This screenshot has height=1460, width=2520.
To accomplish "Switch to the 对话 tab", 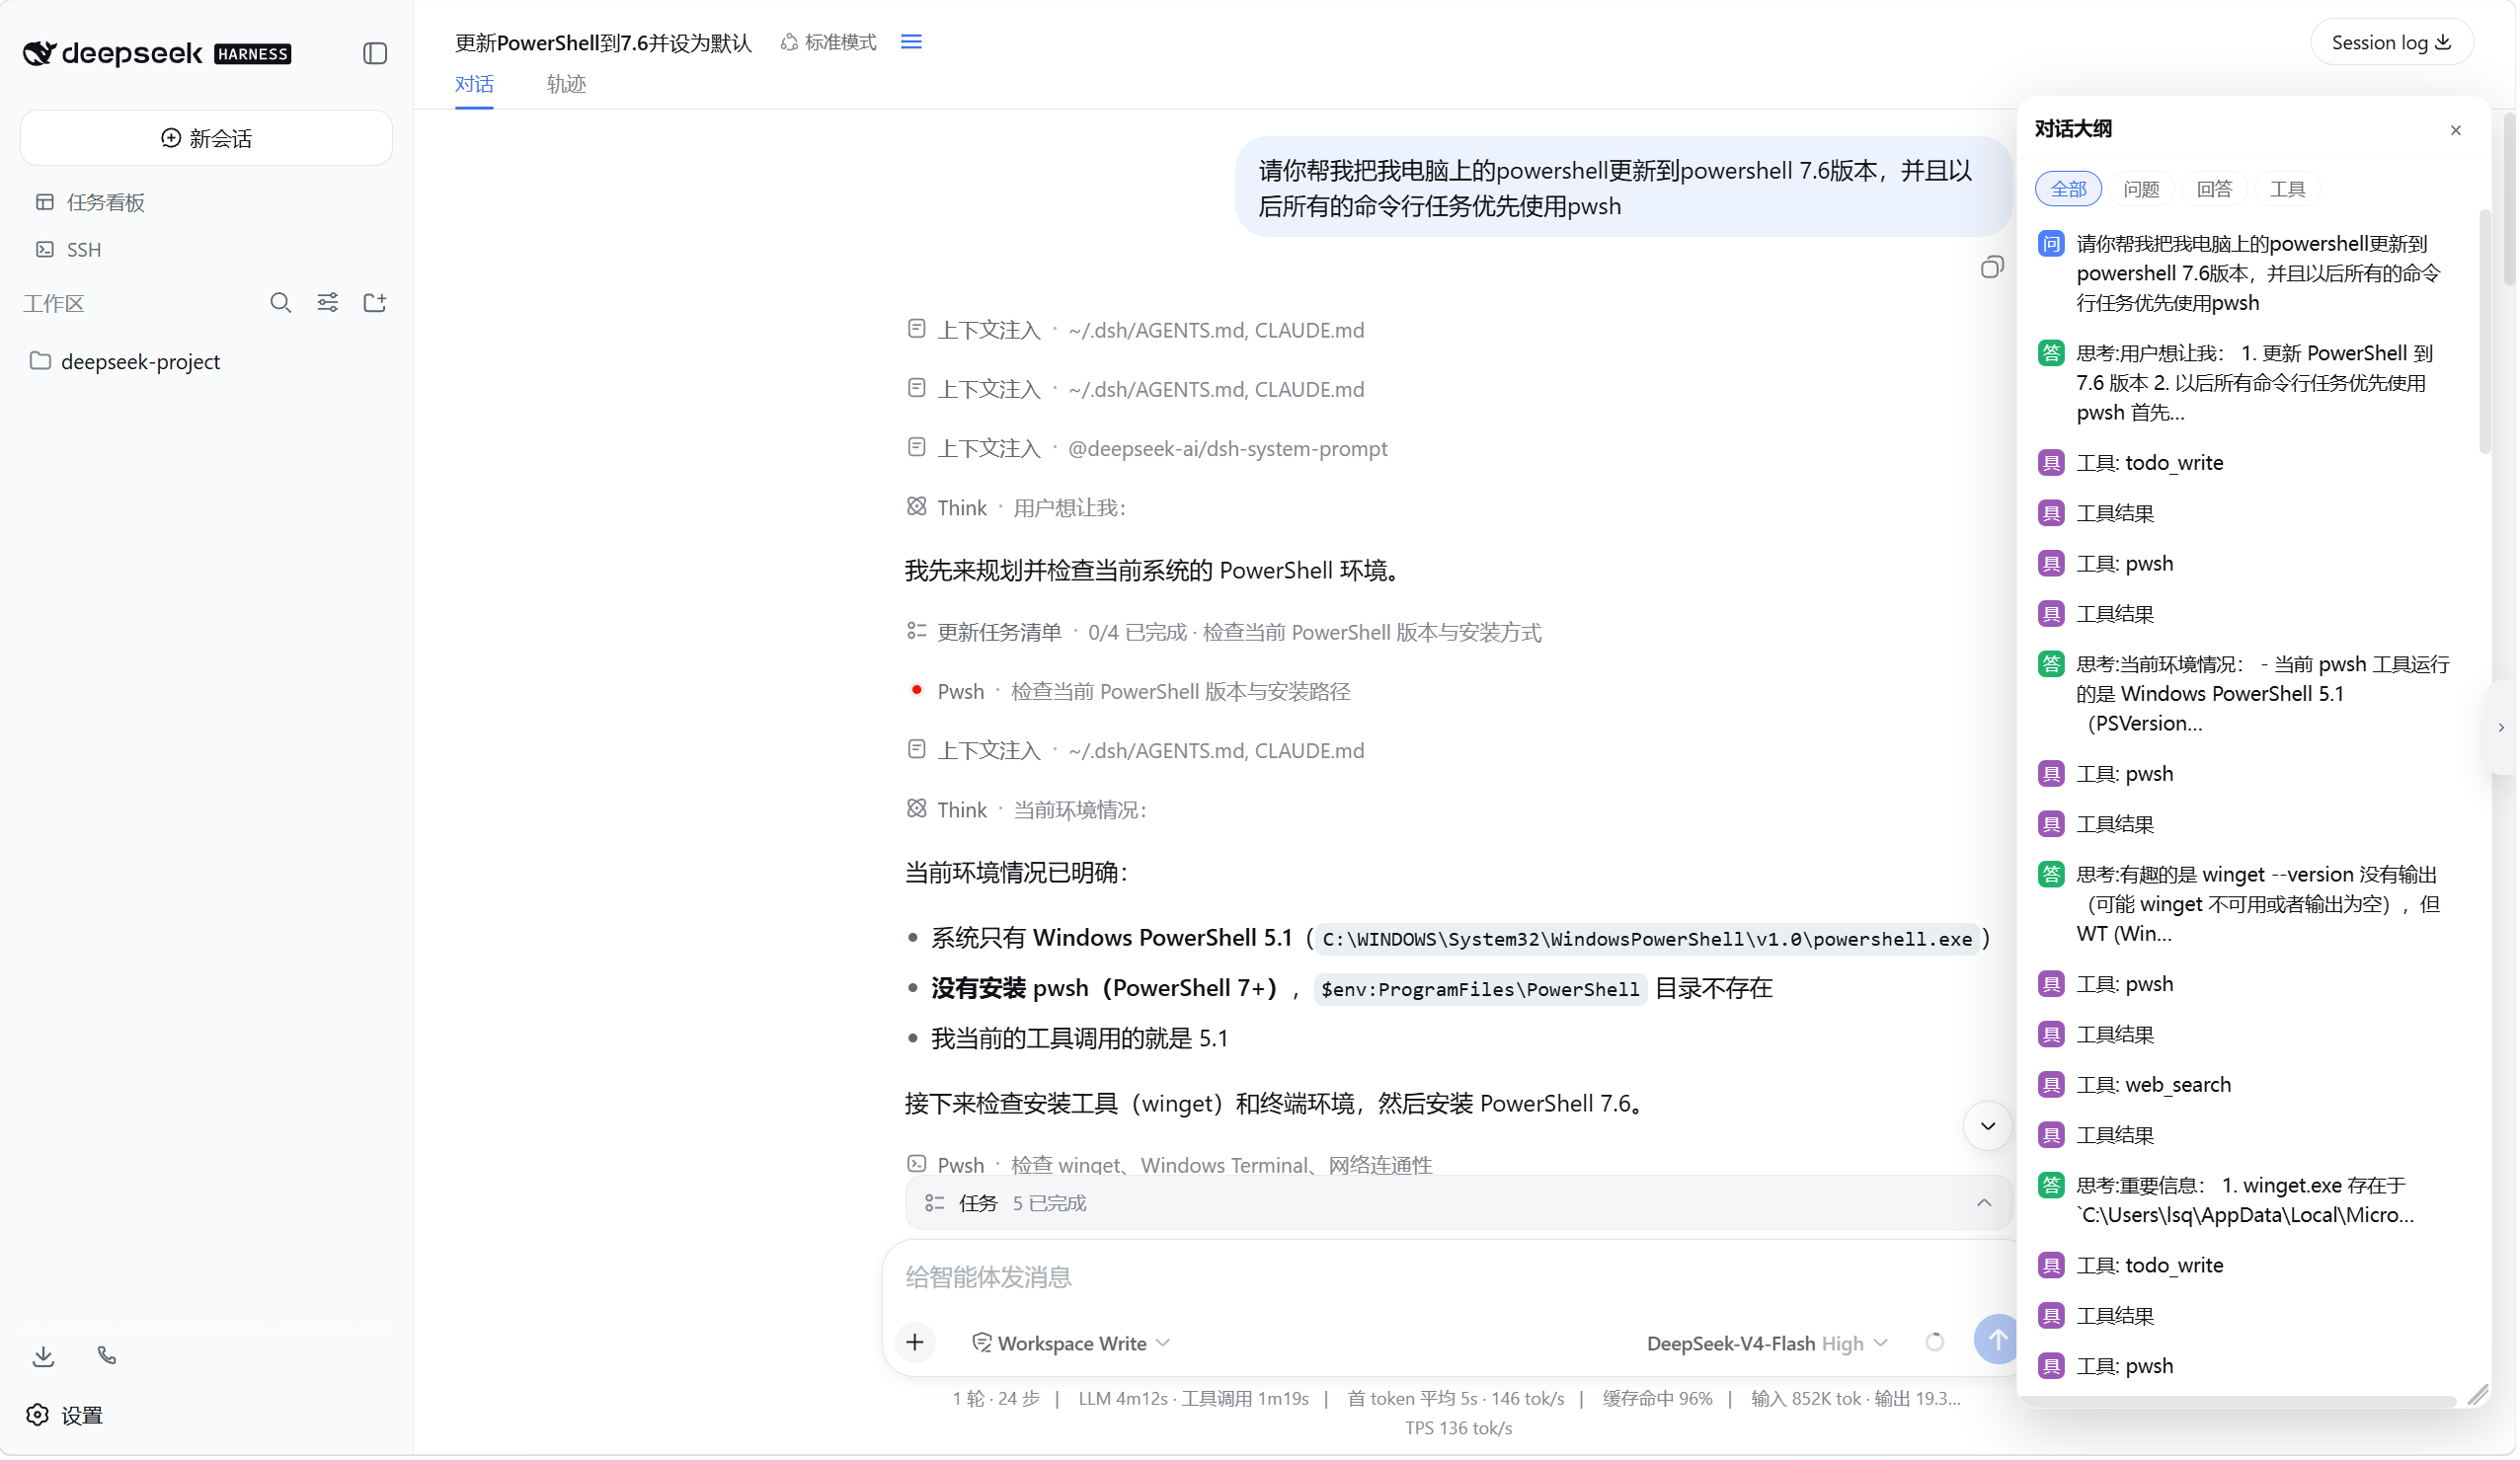I will pos(474,84).
